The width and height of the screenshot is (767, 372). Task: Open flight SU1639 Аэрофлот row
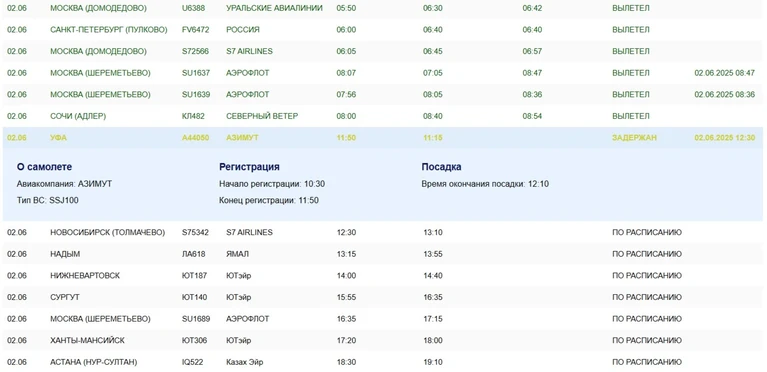pos(383,94)
